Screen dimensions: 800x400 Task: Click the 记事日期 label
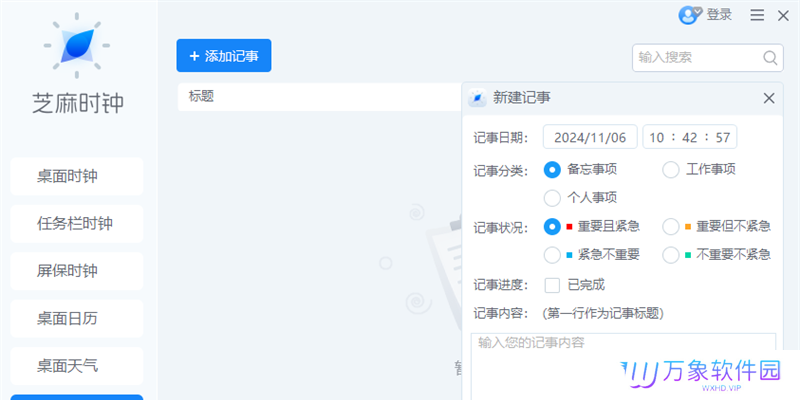click(x=501, y=138)
